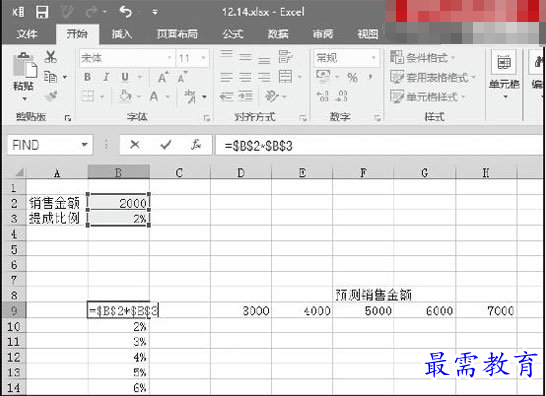Image resolution: width=546 pixels, height=396 pixels.
Task: Click the Select All corner triangle
Action: tap(19, 172)
